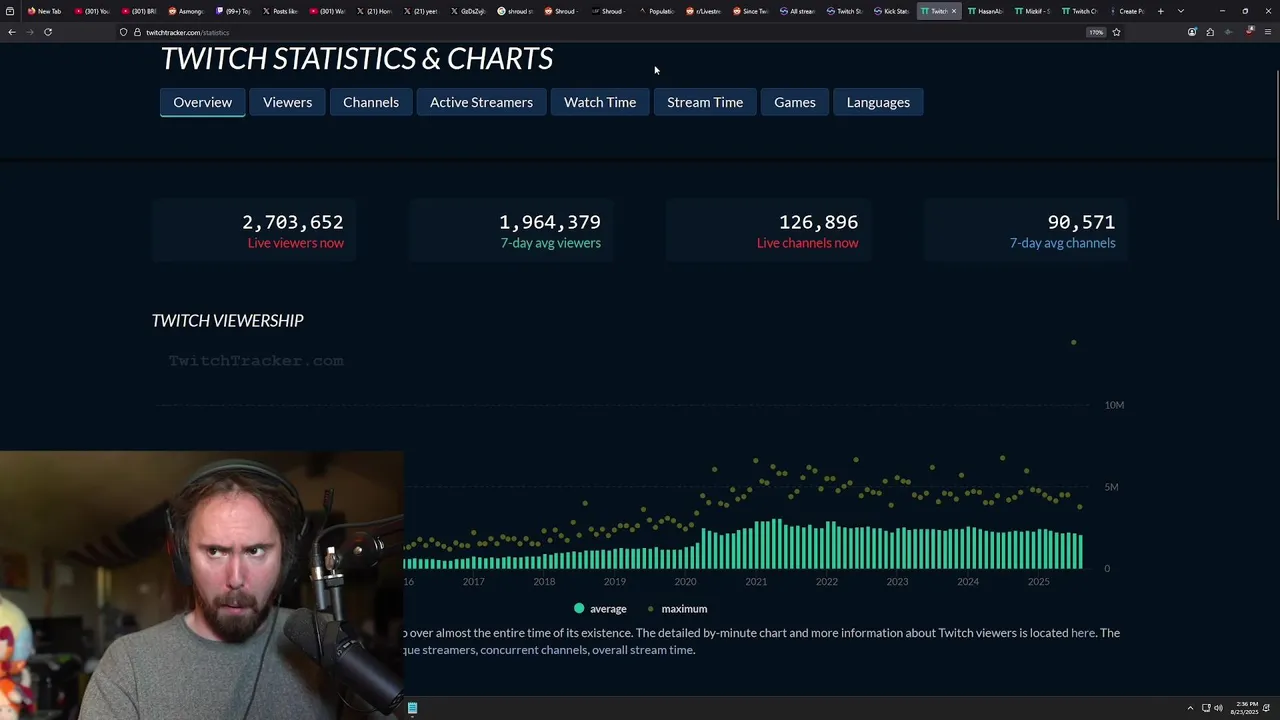Open the Languages statistics tab
1280x720 pixels.
878,102
